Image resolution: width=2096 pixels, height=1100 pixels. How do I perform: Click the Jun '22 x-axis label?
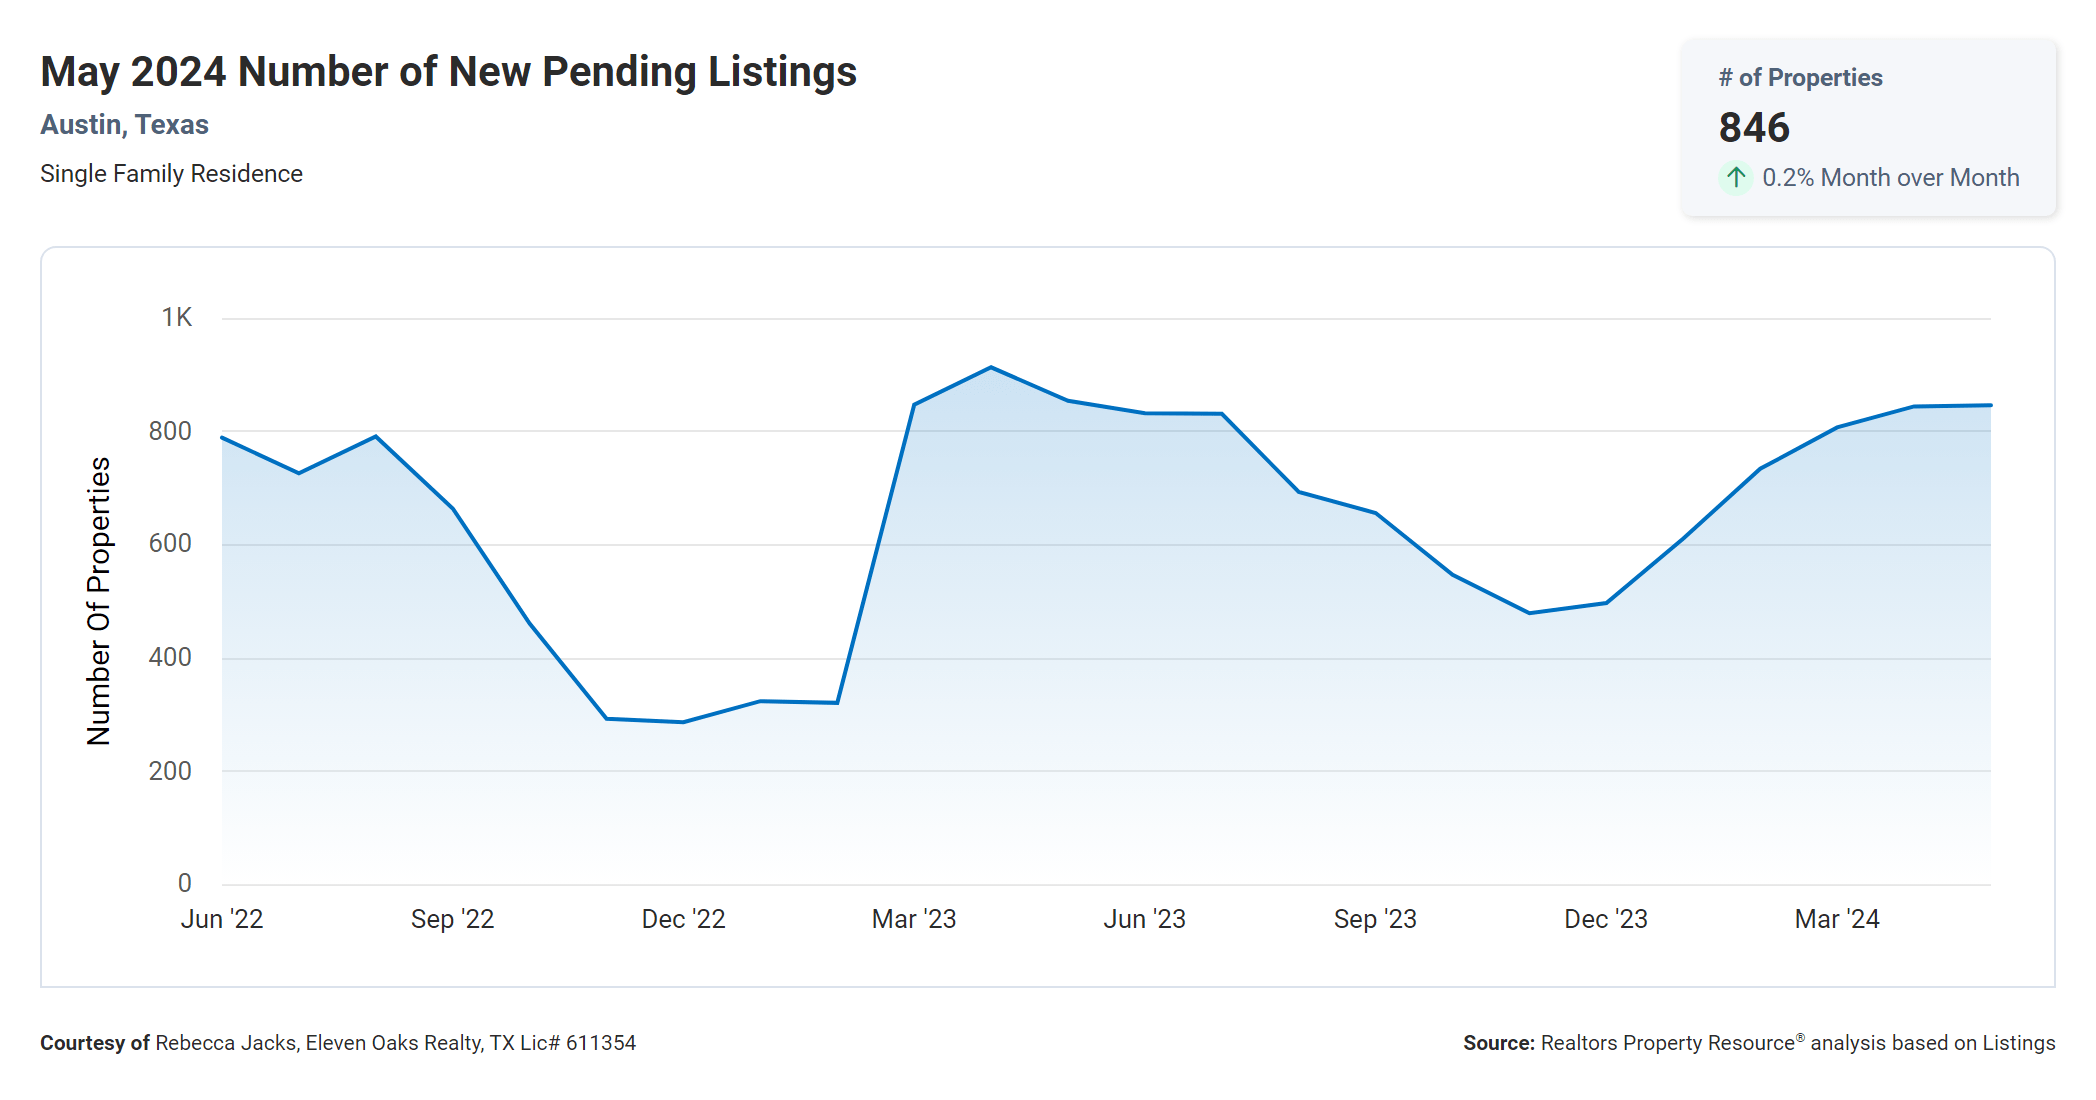coord(222,919)
